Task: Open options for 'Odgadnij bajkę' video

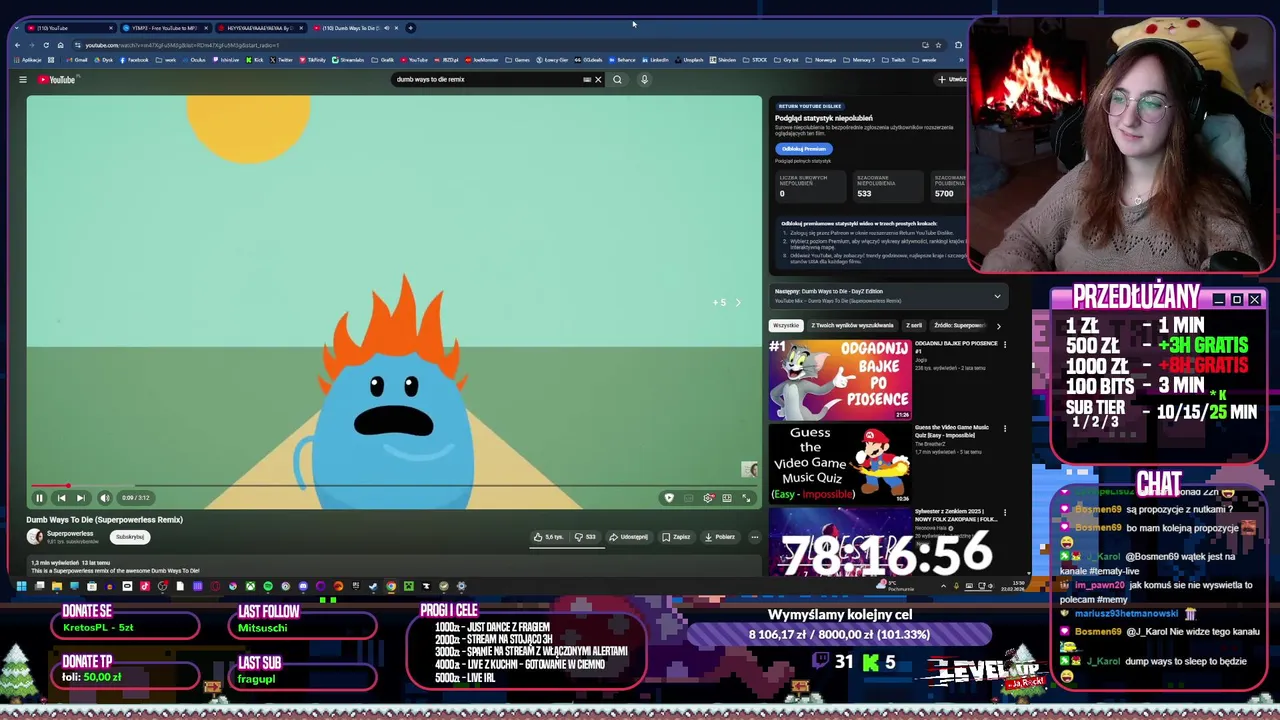Action: pyautogui.click(x=1005, y=345)
